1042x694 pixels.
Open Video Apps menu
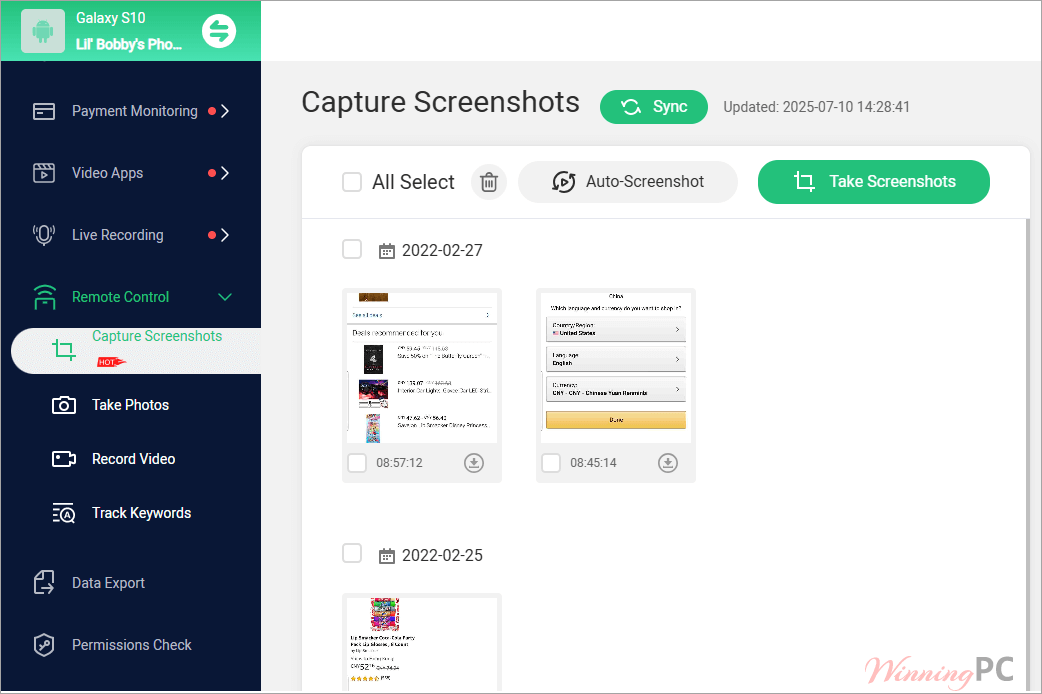[131, 173]
